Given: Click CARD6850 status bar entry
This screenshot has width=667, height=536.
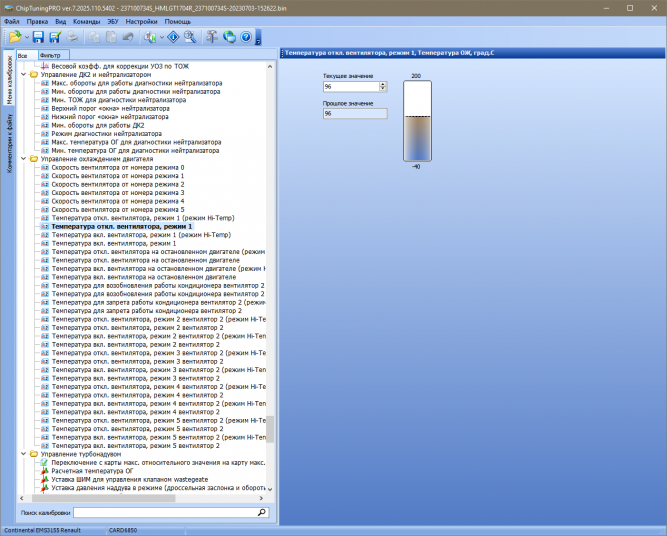Looking at the screenshot, I should coord(123,530).
